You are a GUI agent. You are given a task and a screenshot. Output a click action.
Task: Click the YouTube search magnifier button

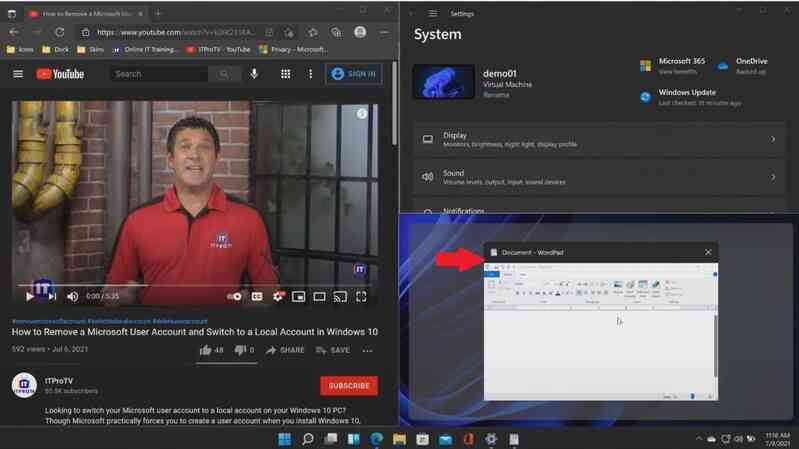tap(224, 74)
